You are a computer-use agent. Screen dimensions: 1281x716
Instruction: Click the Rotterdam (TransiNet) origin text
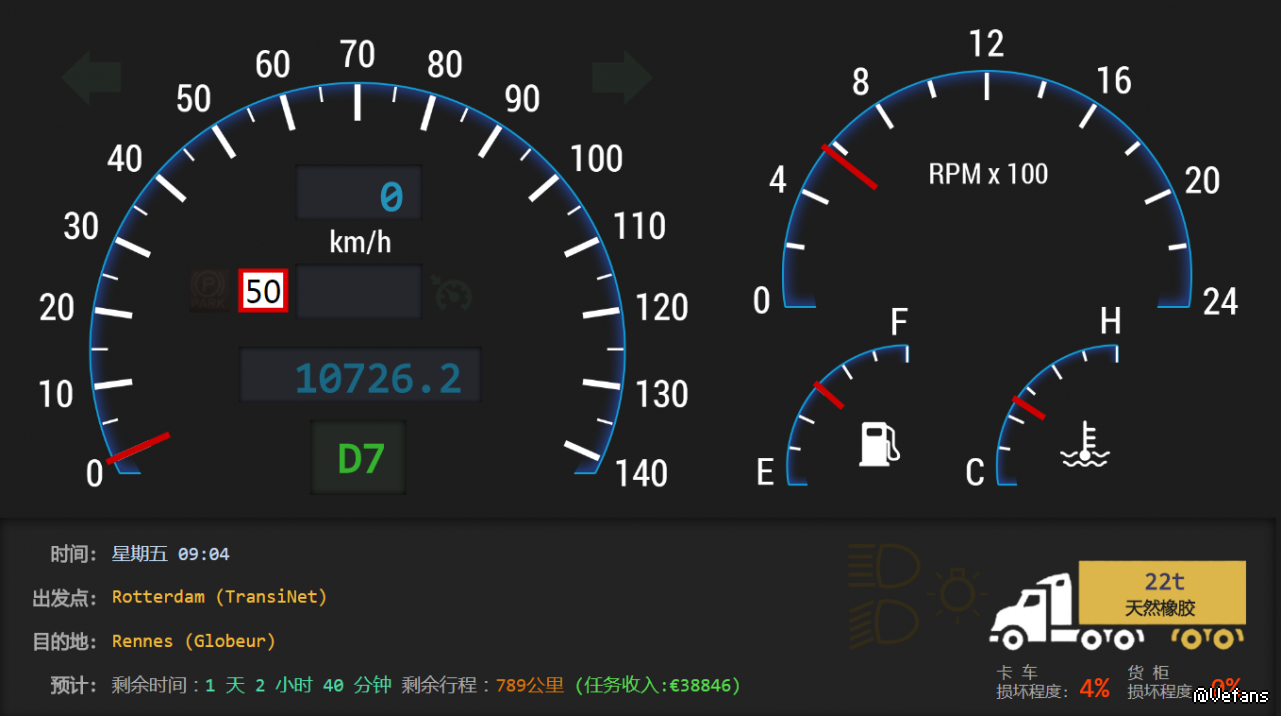219,597
